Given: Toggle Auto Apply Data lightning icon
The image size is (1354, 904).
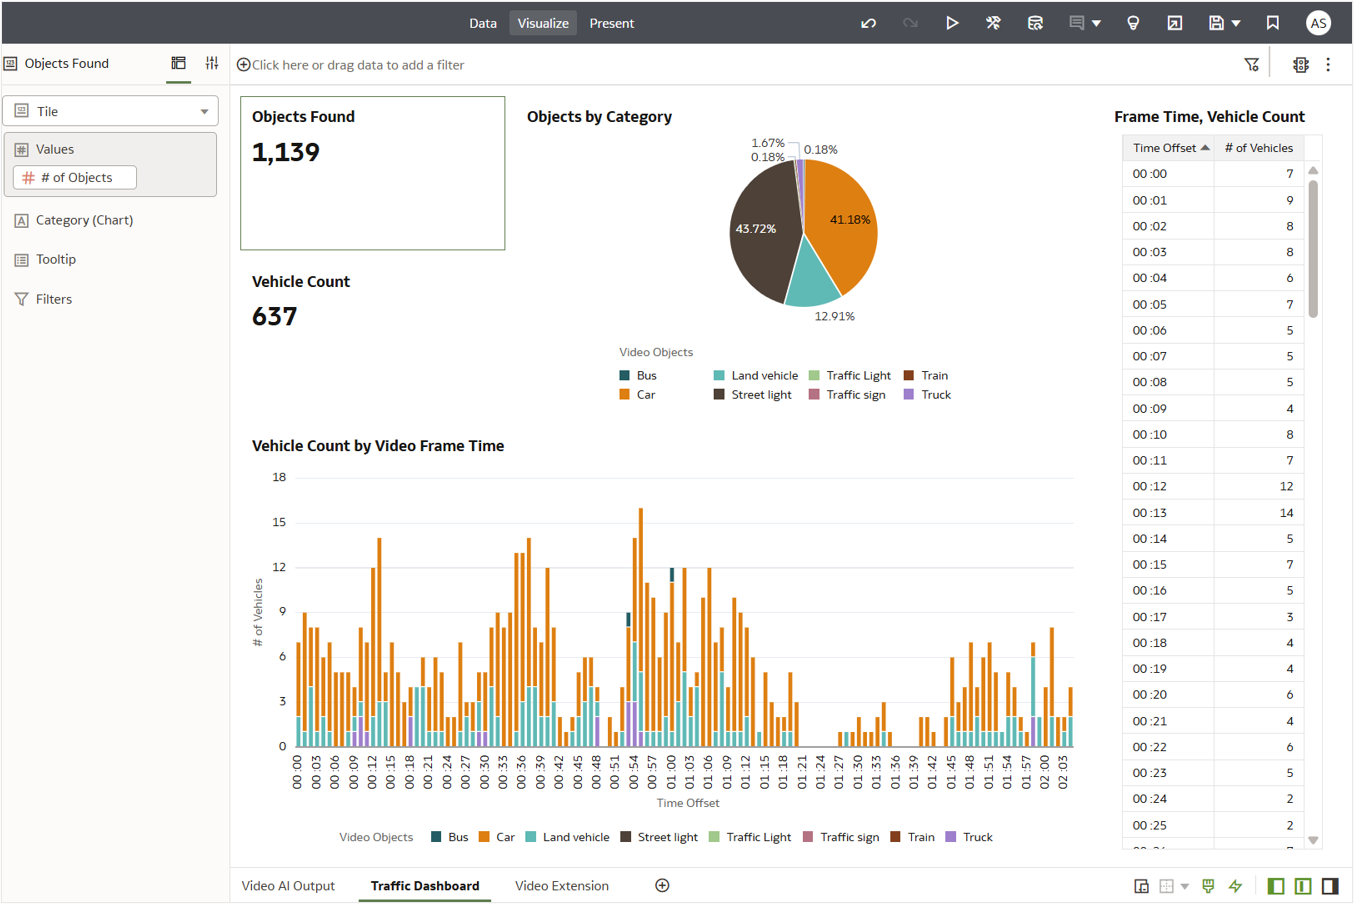Looking at the screenshot, I should pyautogui.click(x=1234, y=886).
